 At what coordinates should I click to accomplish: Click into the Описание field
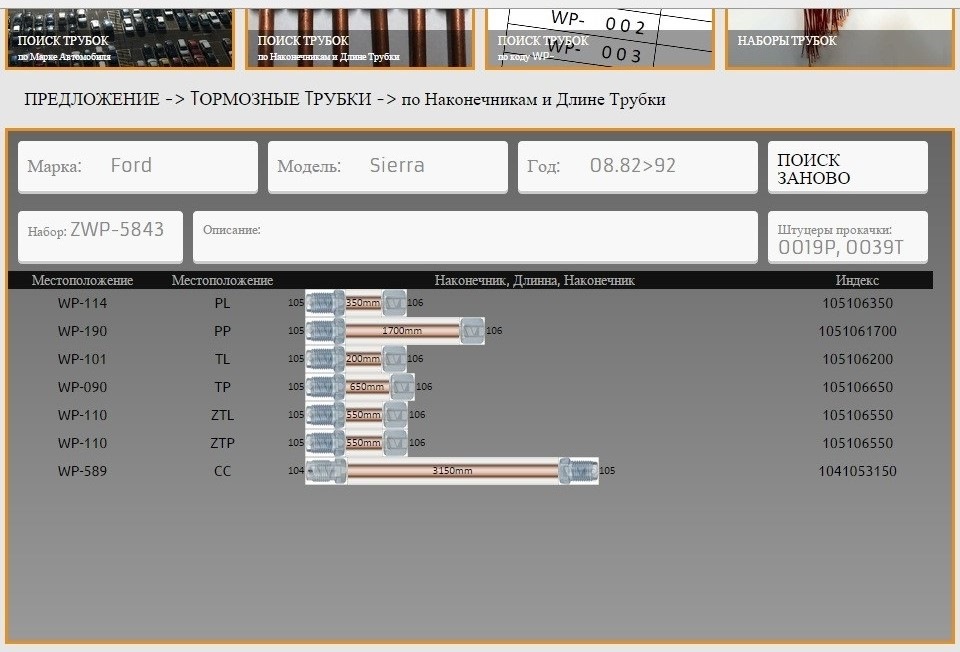coord(475,237)
